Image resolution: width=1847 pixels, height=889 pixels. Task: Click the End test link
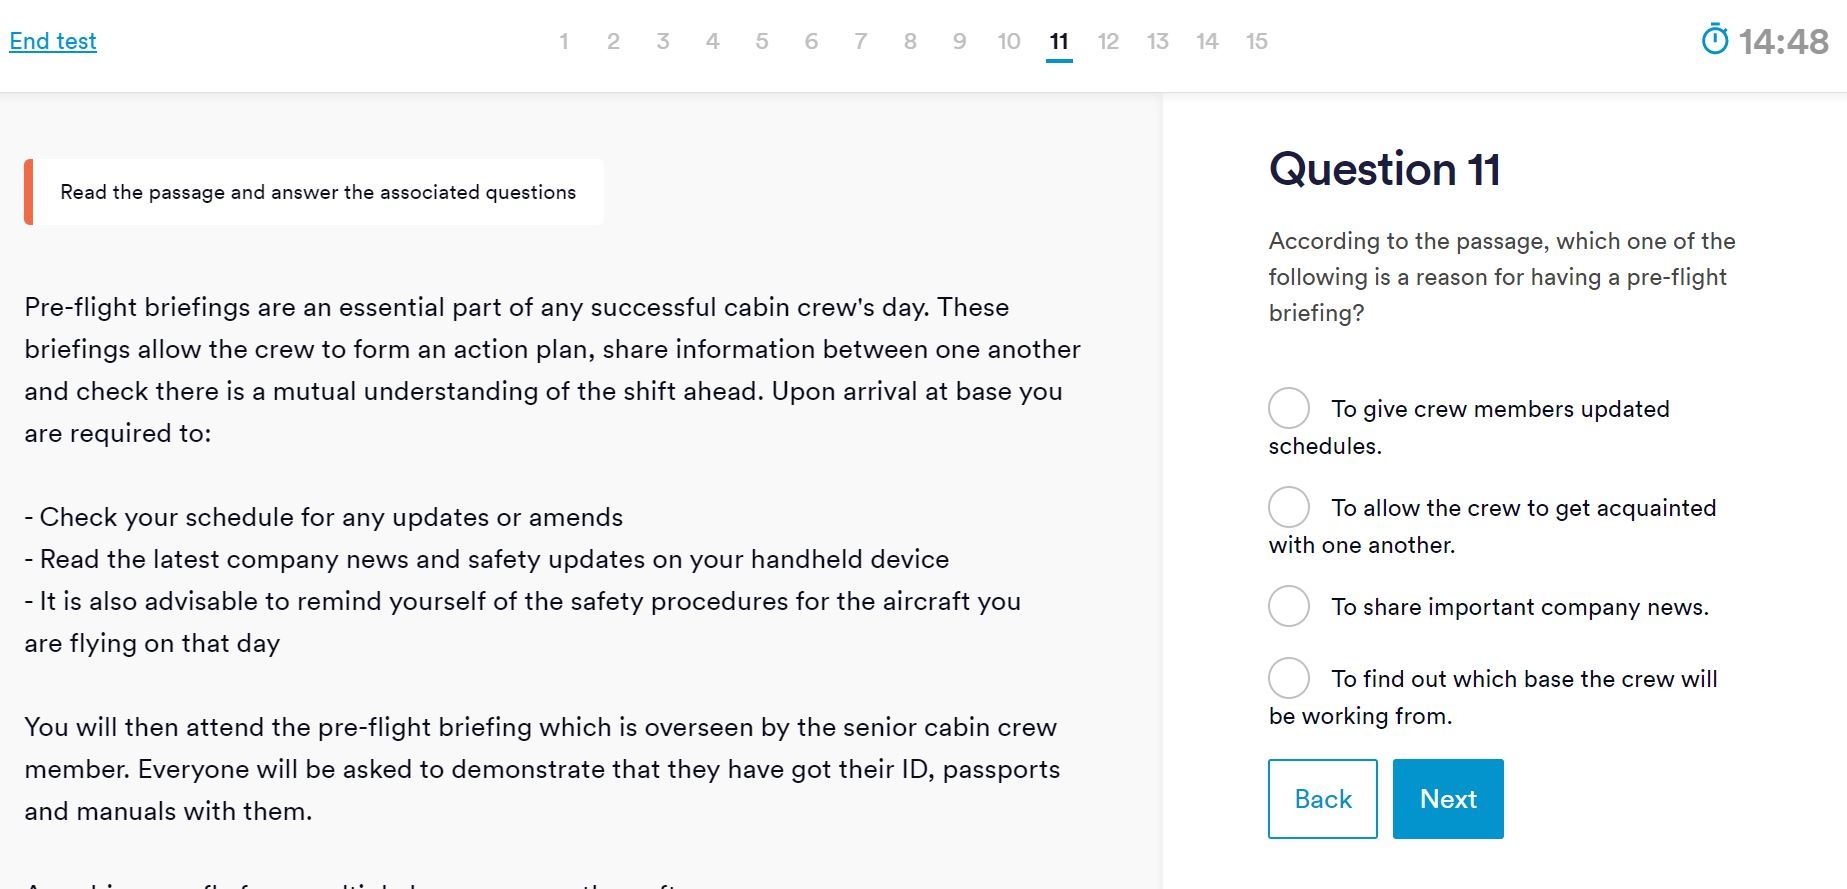(53, 41)
